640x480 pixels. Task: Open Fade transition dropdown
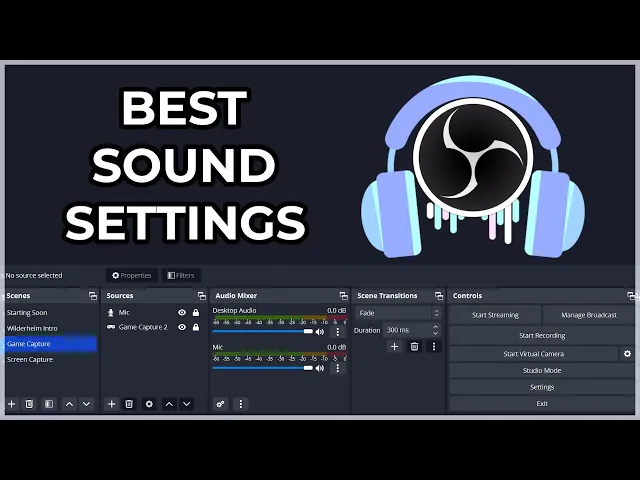click(398, 313)
